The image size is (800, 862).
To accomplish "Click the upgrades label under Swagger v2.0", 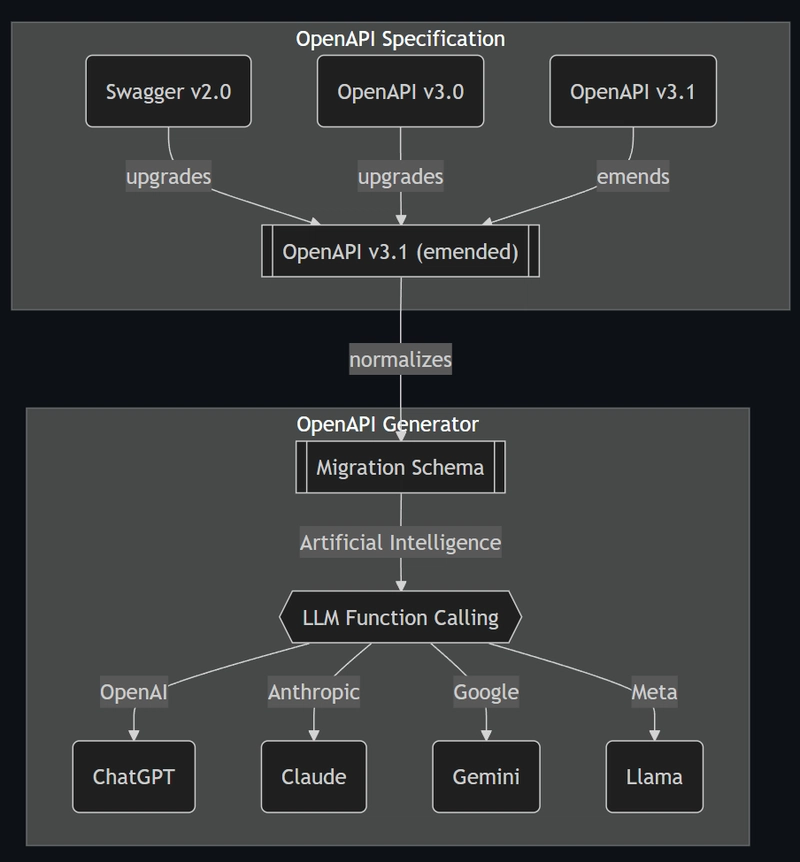I will [168, 176].
